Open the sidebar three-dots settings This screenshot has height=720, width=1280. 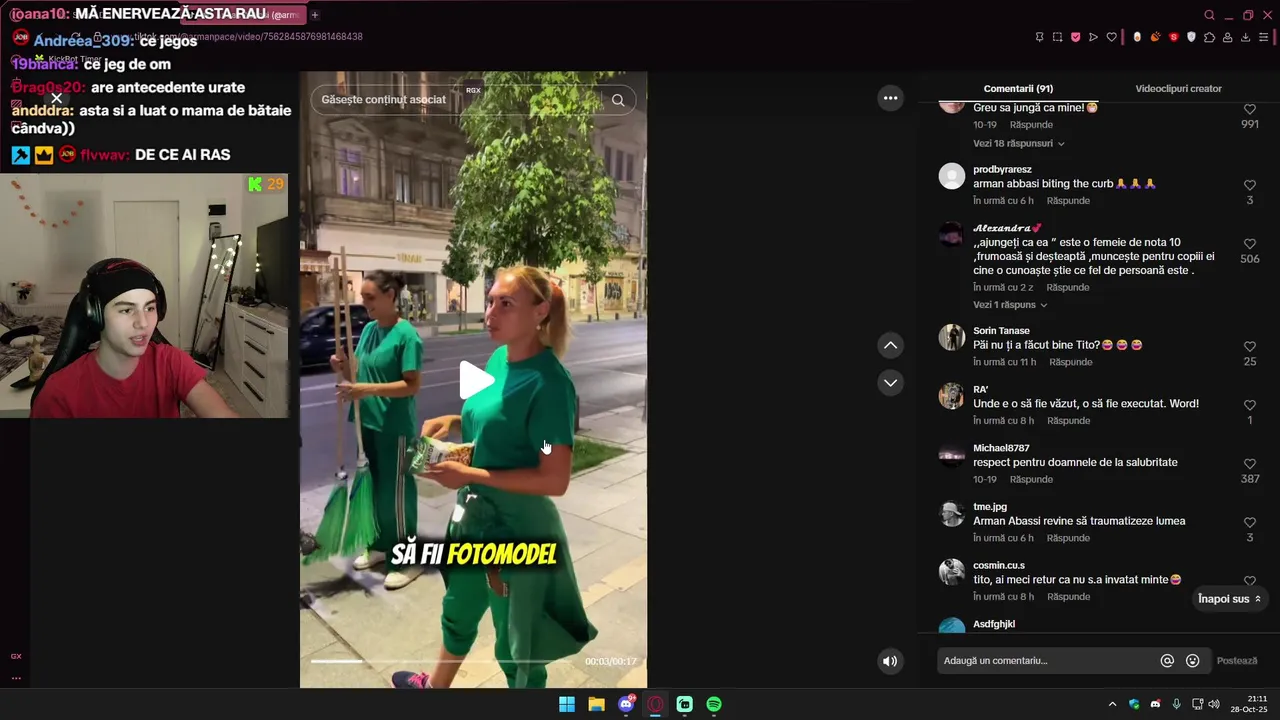pos(16,678)
